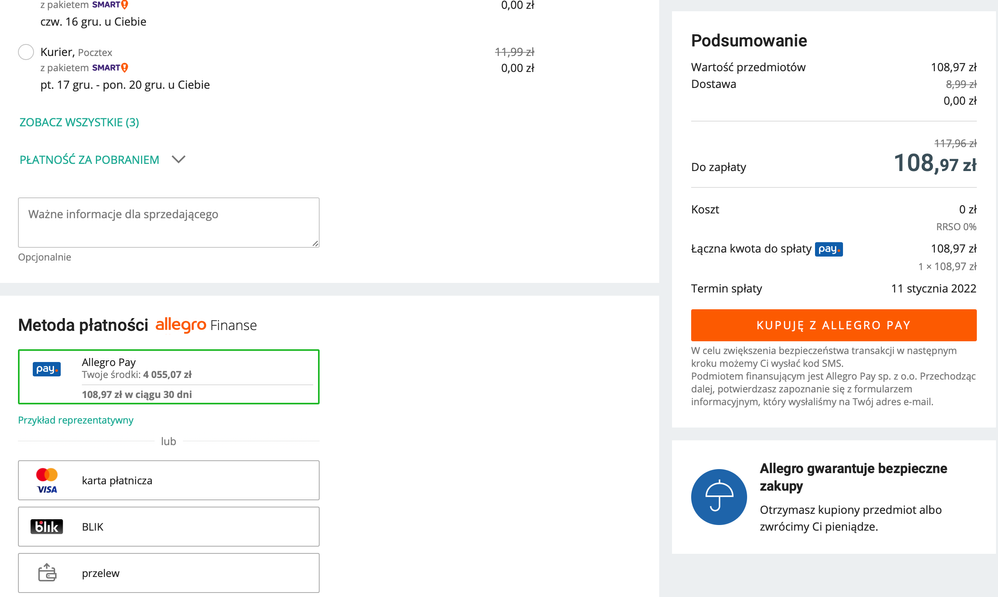998x597 pixels.
Task: Click the blue umbrella guarantee icon
Action: (719, 497)
